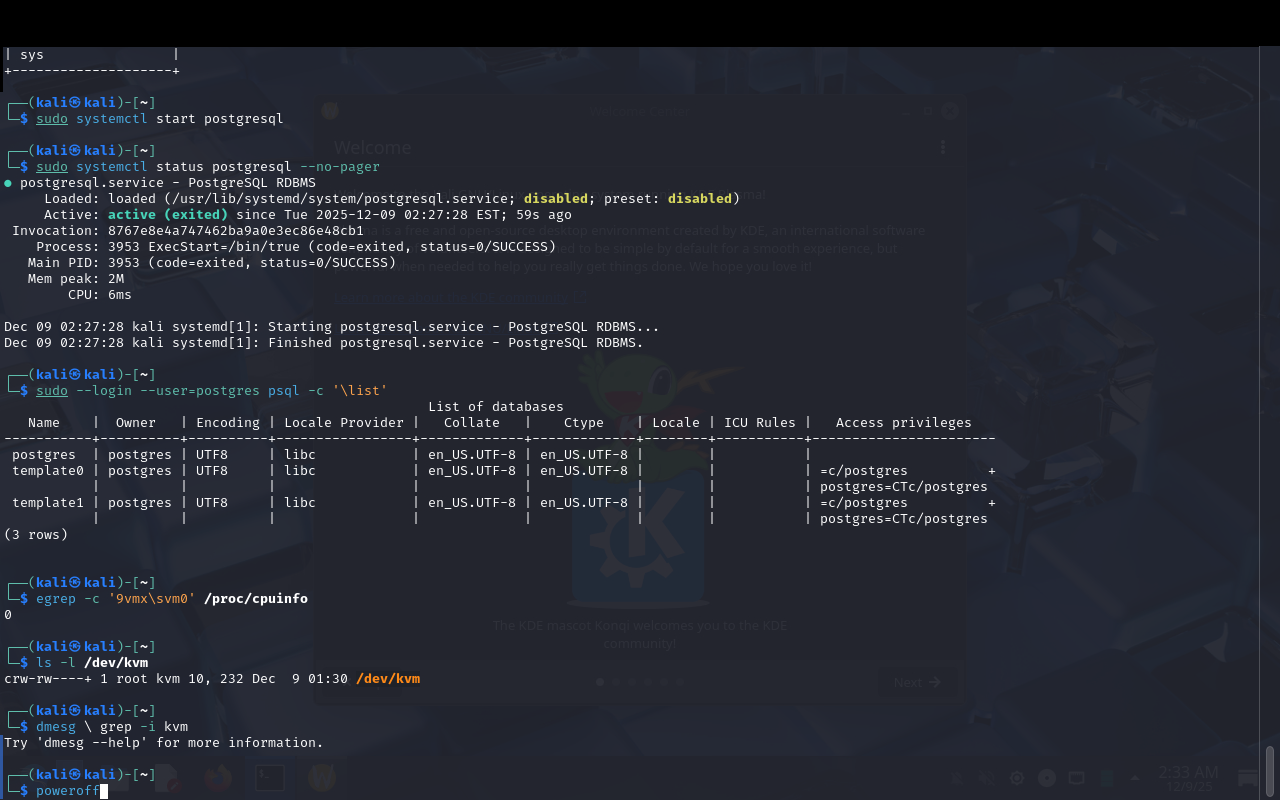Image resolution: width=1280 pixels, height=800 pixels.
Task: Click the show desktop icon at panel end
Action: tap(1248, 778)
